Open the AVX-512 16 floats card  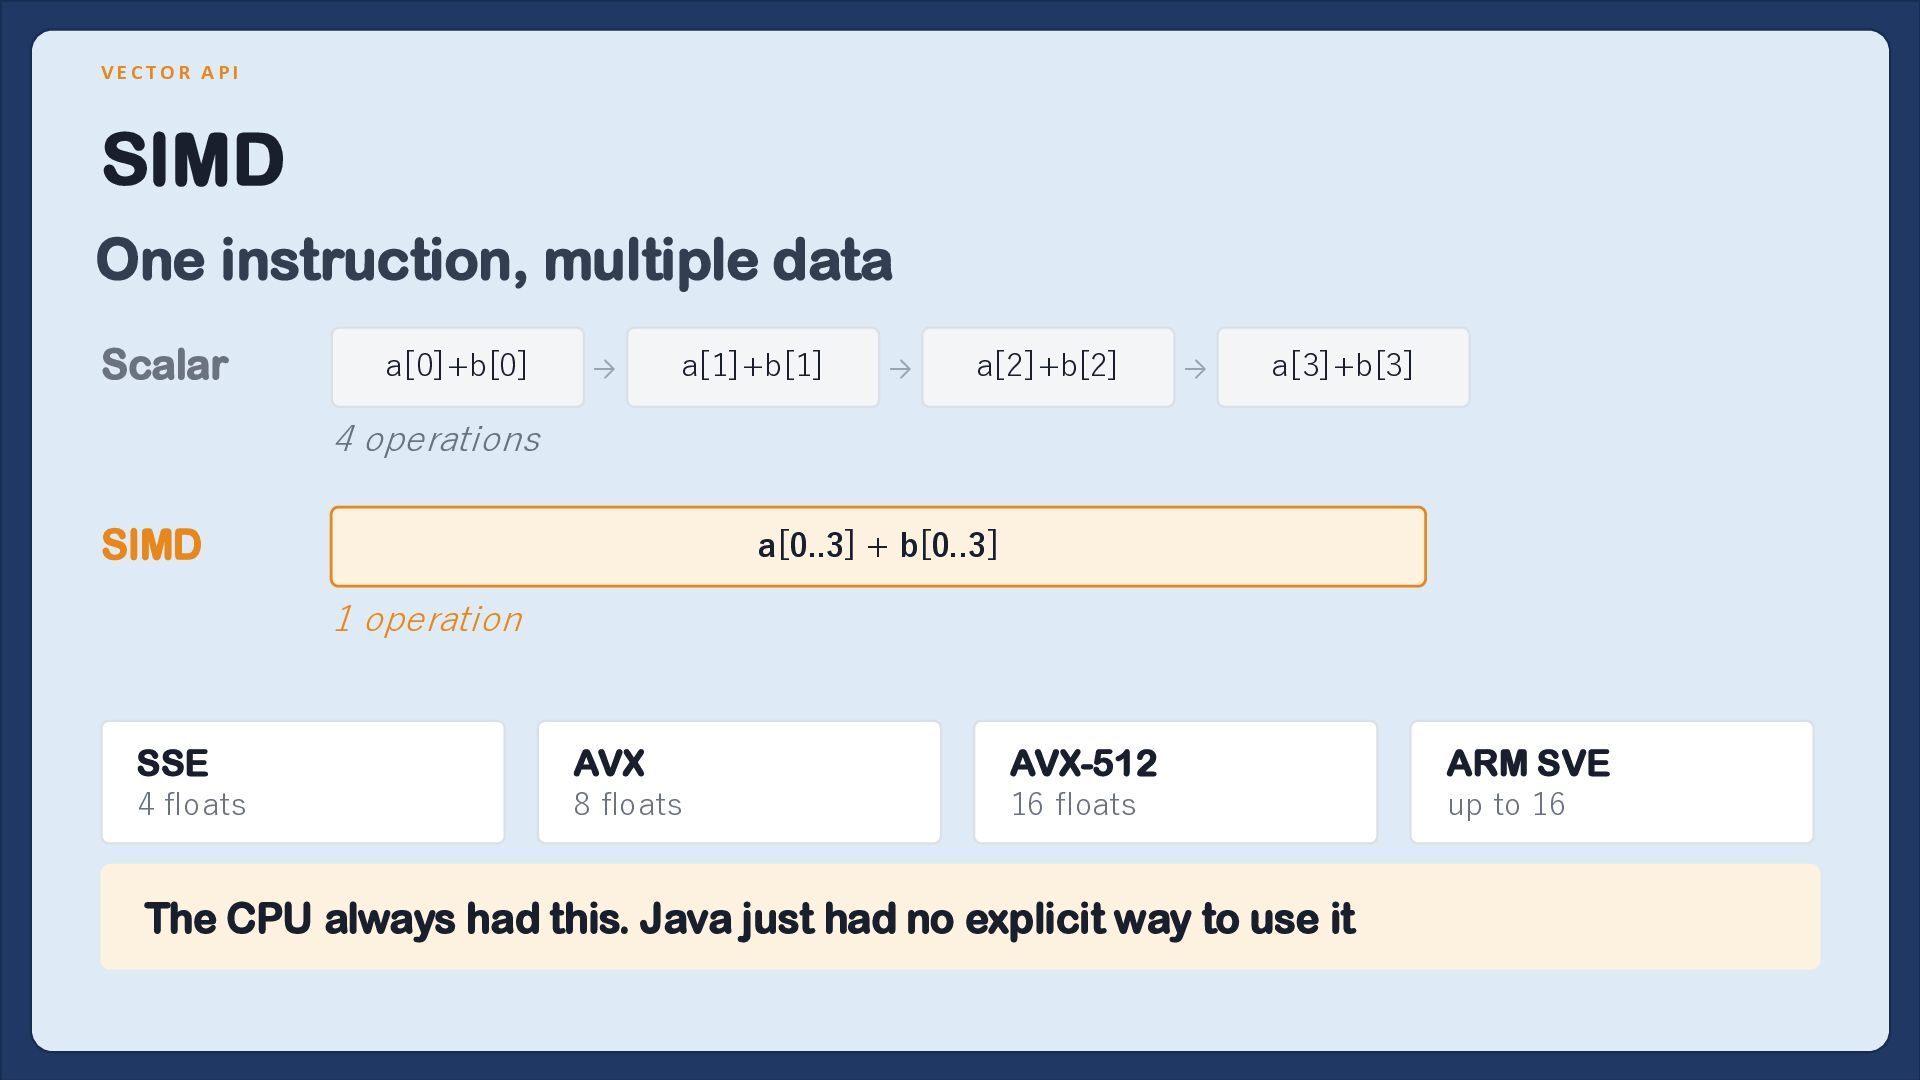tap(1175, 782)
